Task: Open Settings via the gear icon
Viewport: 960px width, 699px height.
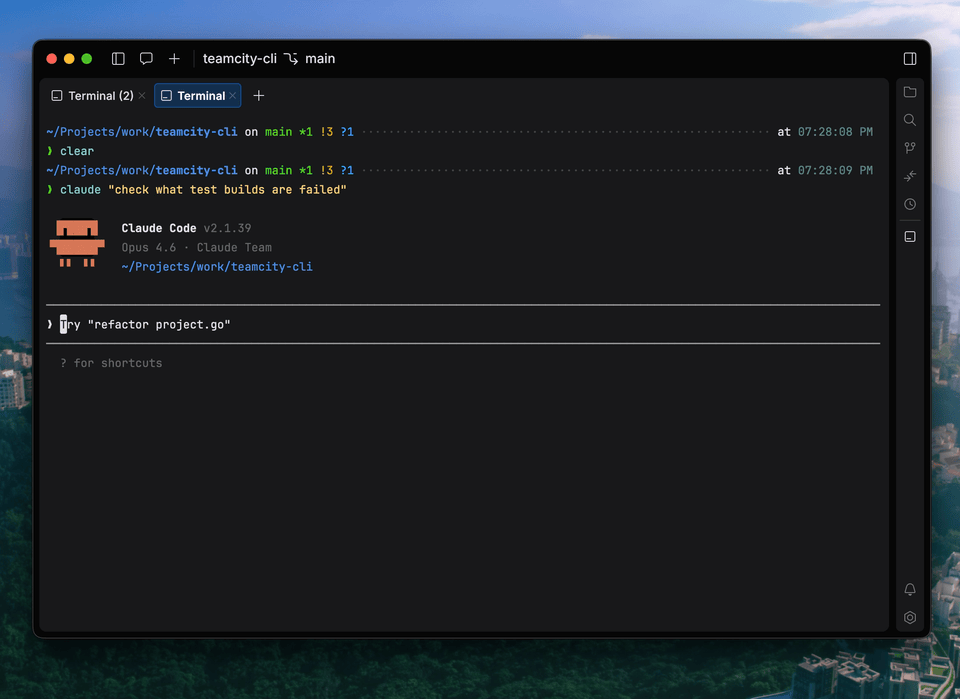Action: pyautogui.click(x=910, y=618)
